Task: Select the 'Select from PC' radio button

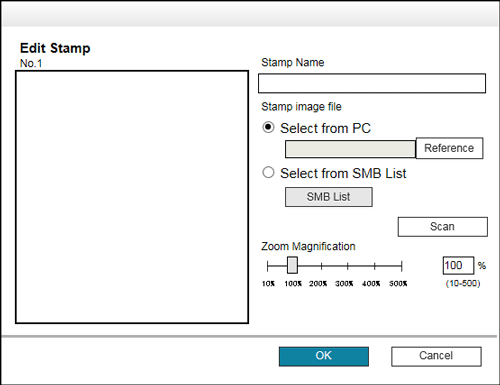Action: pyautogui.click(x=268, y=127)
